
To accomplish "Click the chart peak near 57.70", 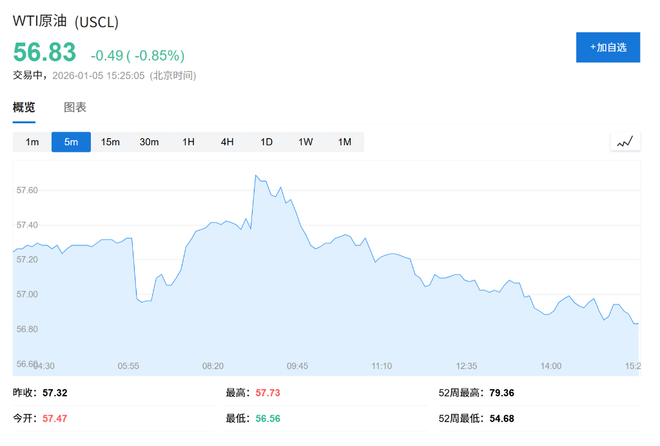I will coord(256,176).
